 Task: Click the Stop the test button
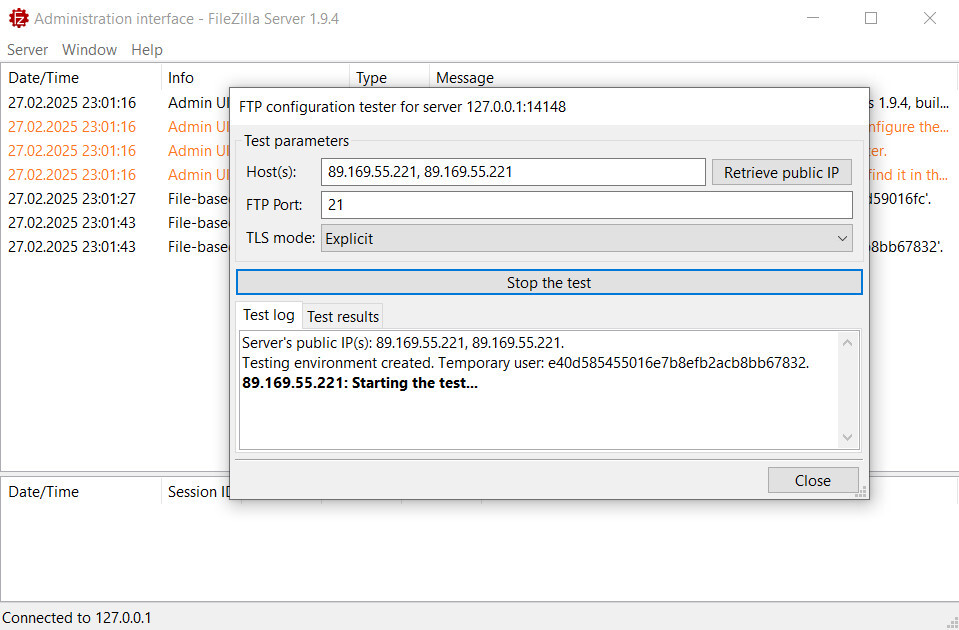pyautogui.click(x=549, y=283)
